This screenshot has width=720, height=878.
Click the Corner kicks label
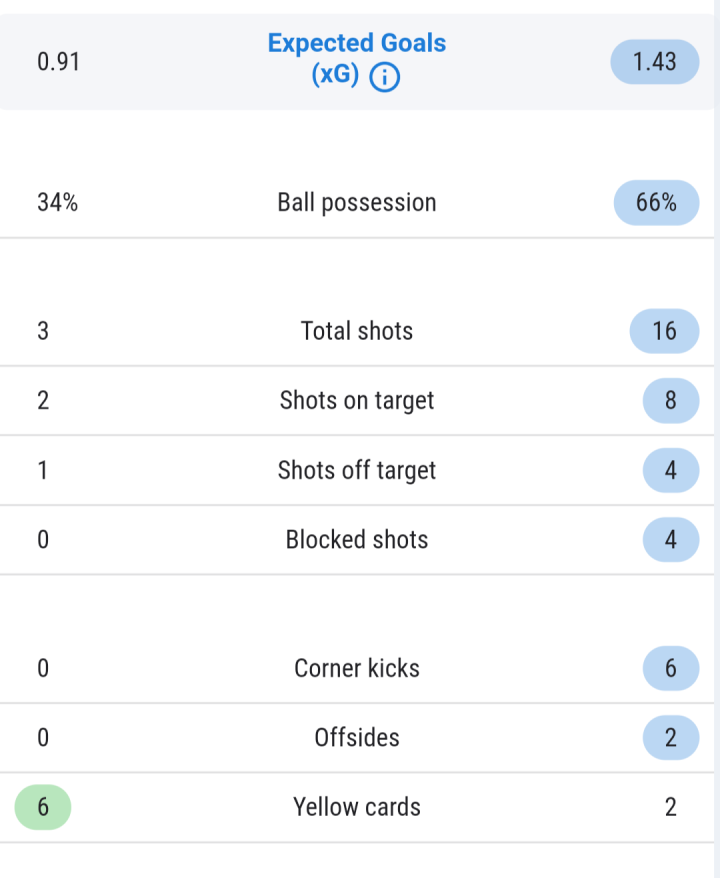point(357,668)
